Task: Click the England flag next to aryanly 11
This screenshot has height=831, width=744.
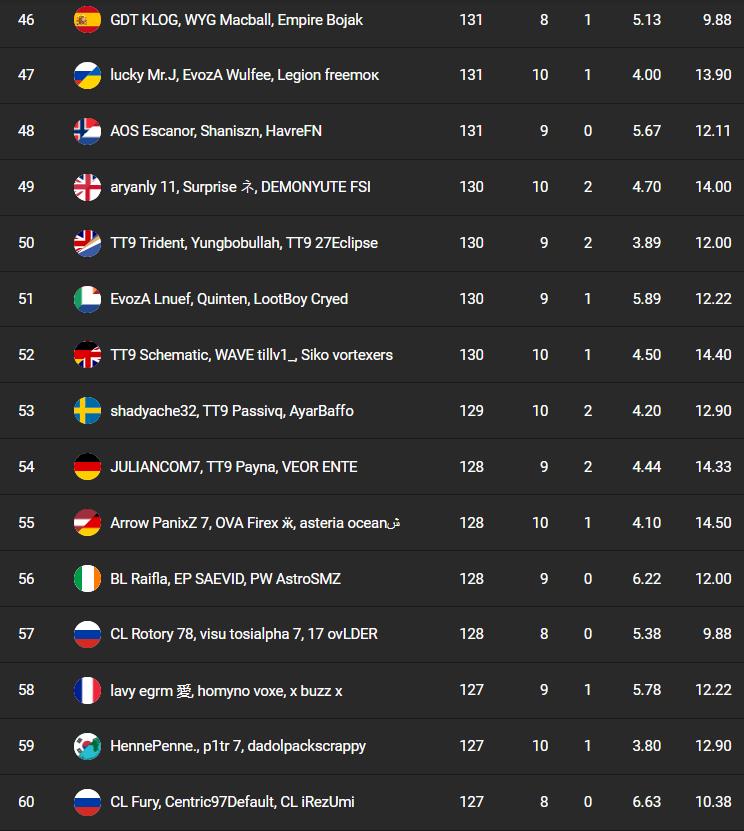Action: (88, 187)
